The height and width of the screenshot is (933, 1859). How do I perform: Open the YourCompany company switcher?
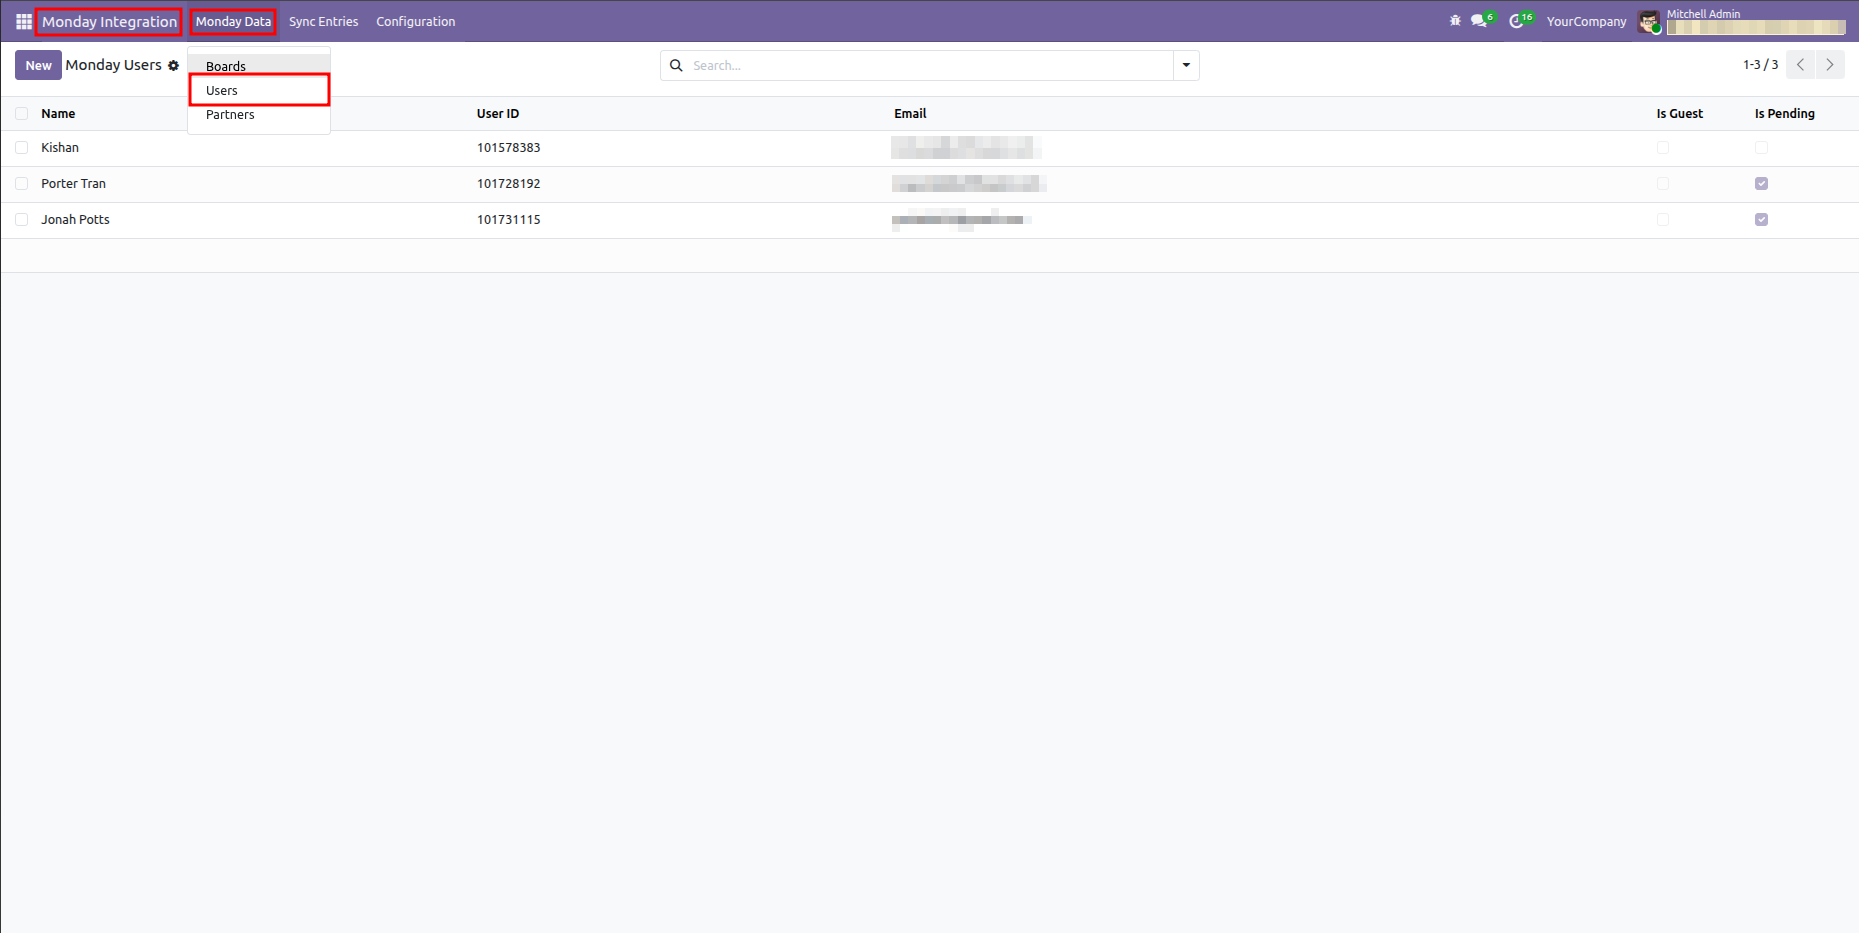[x=1586, y=21]
